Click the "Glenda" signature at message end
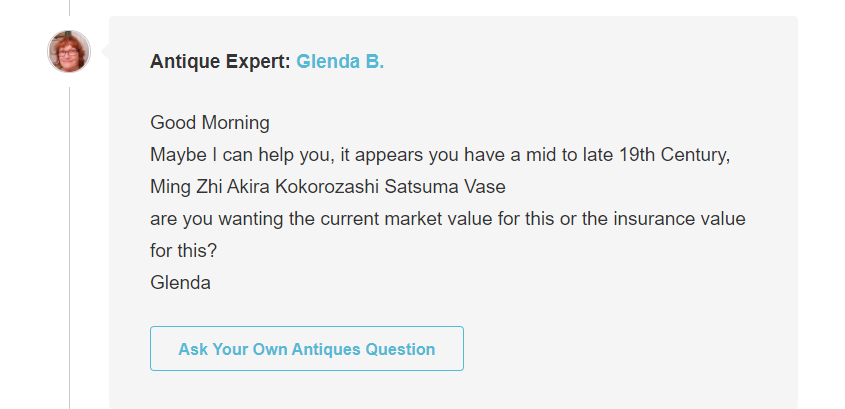Screen dimensions: 845x409 [180, 282]
